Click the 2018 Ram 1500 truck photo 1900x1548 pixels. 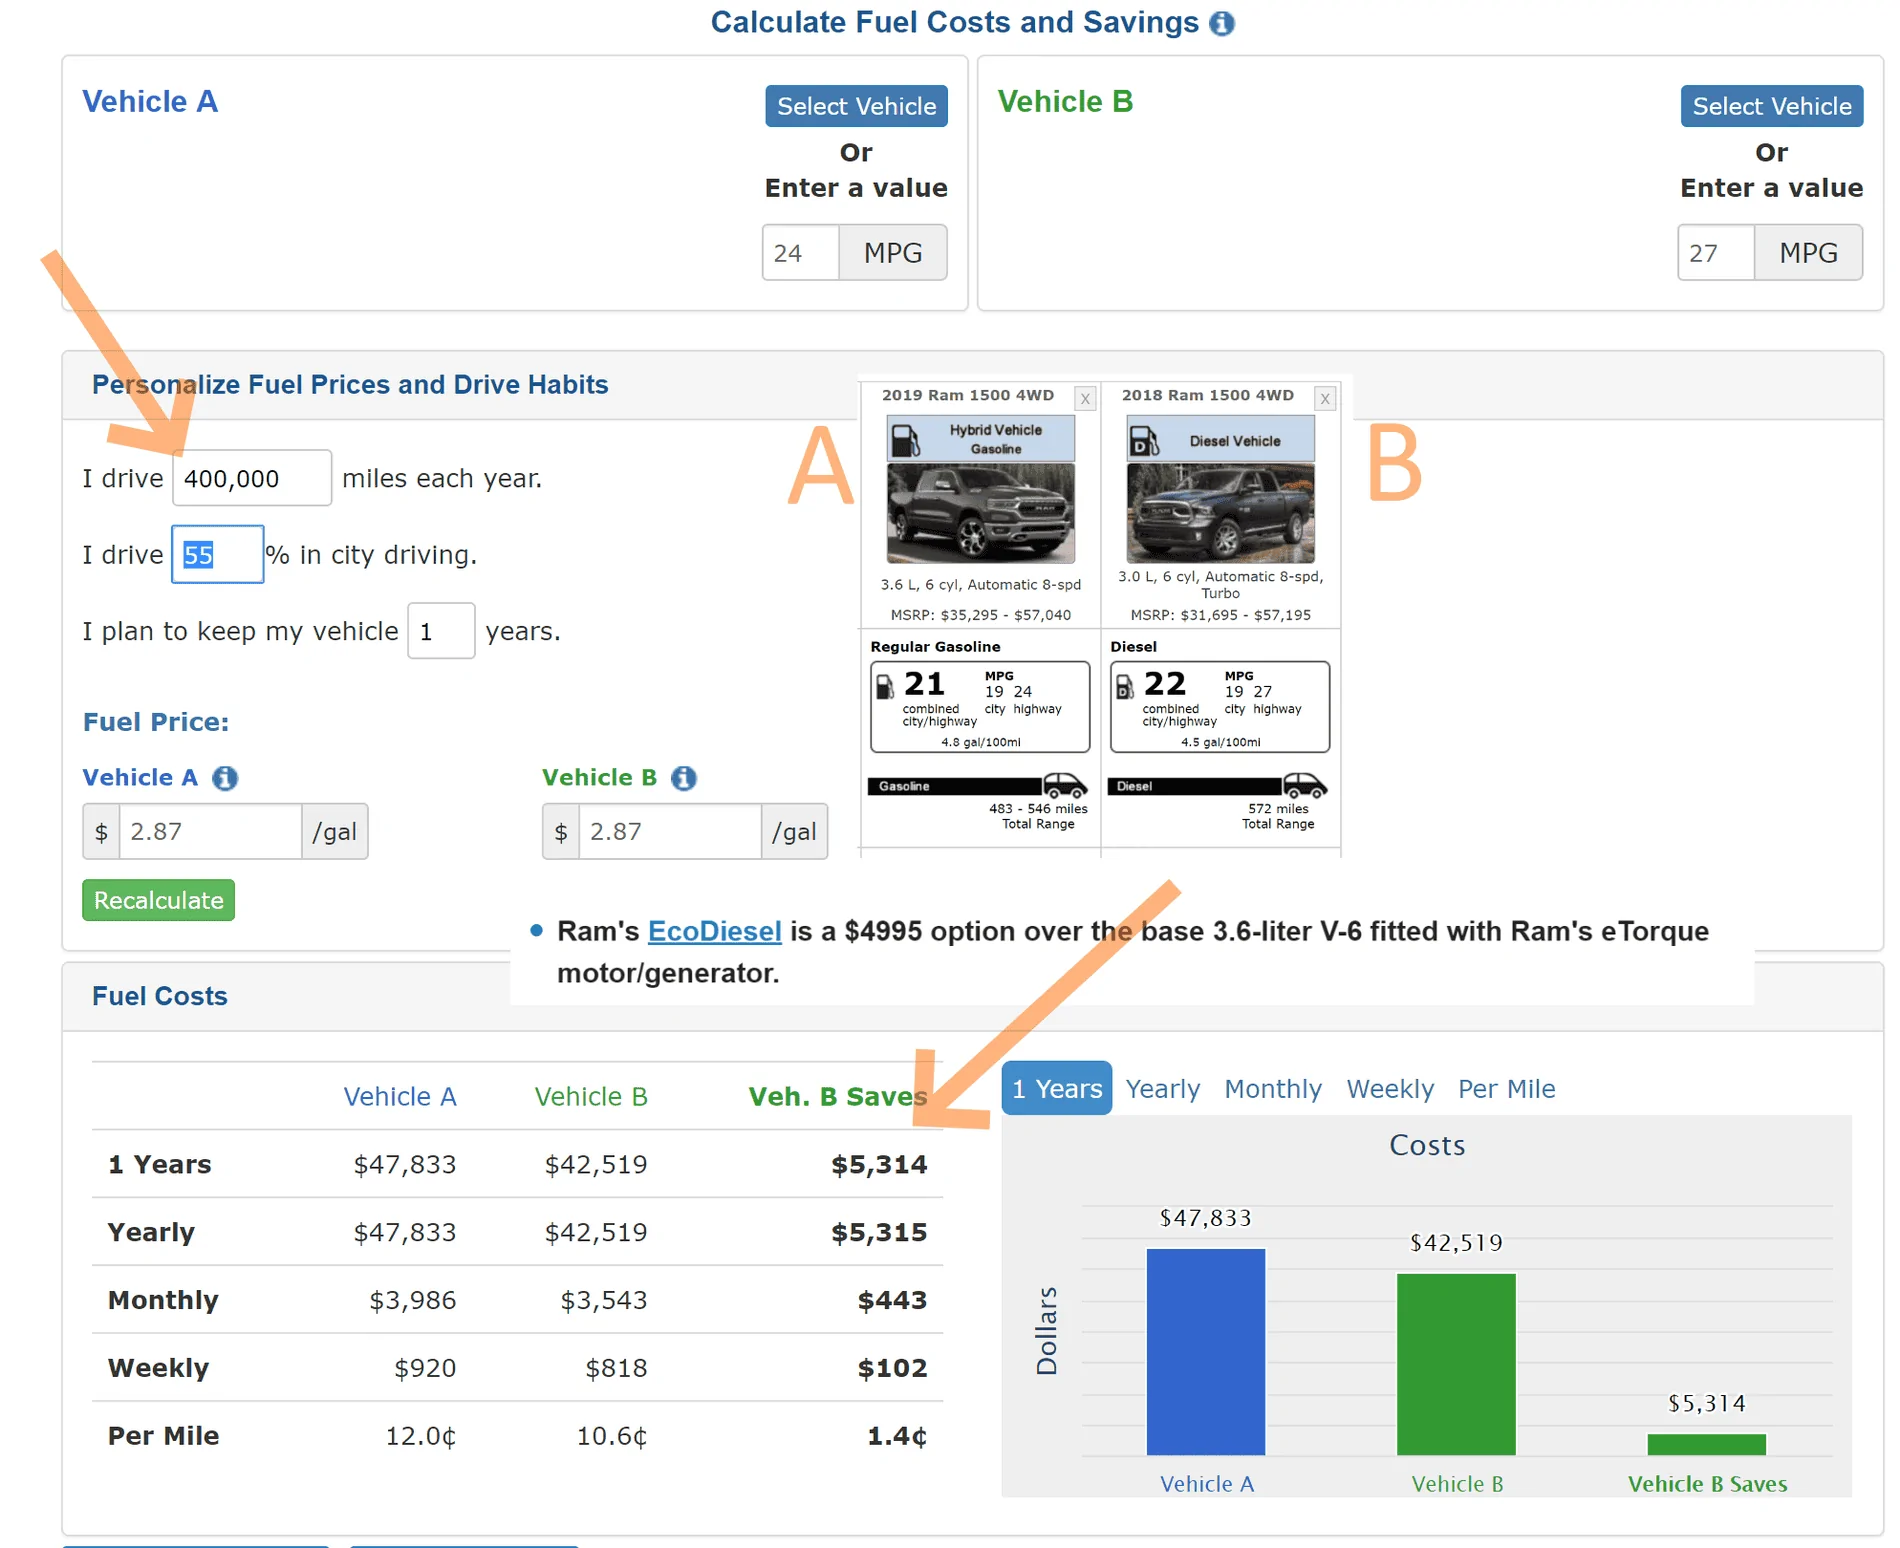[x=1220, y=513]
